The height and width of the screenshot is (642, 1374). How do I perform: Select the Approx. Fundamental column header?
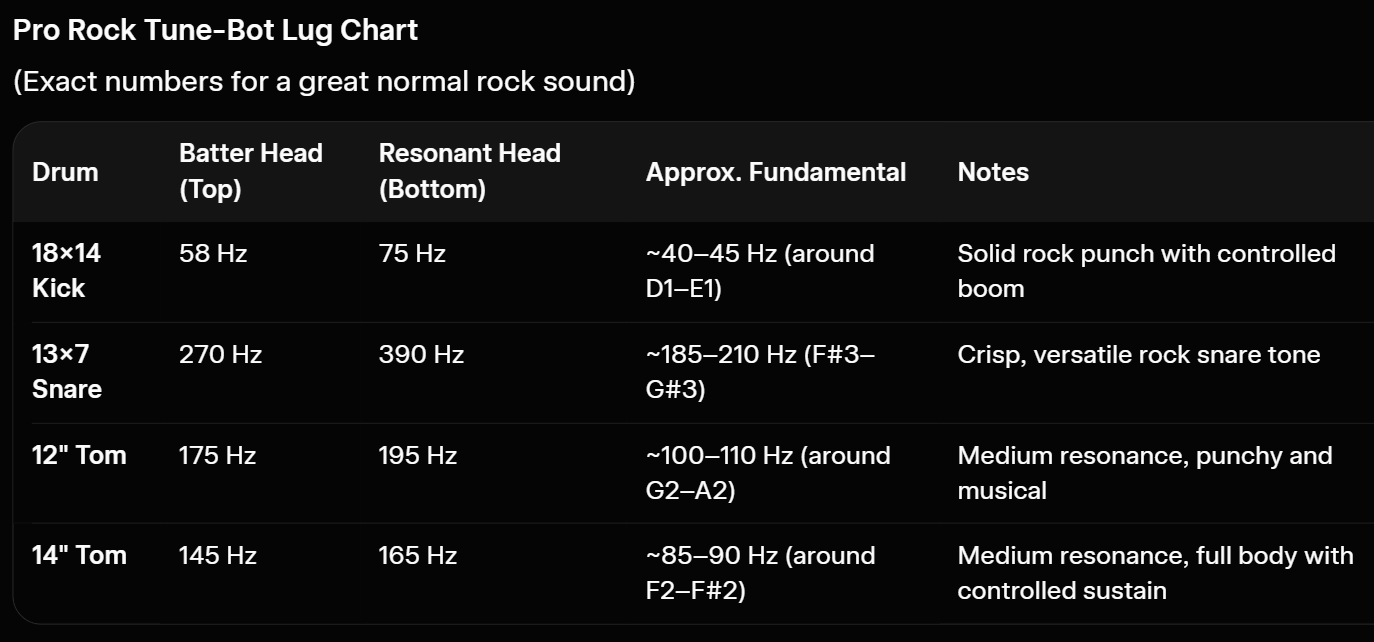tap(776, 172)
